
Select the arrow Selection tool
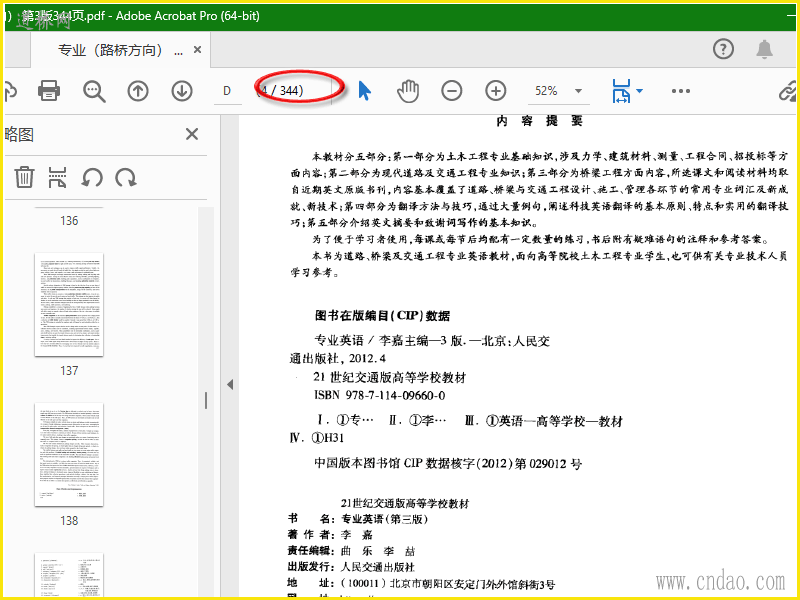click(x=364, y=91)
